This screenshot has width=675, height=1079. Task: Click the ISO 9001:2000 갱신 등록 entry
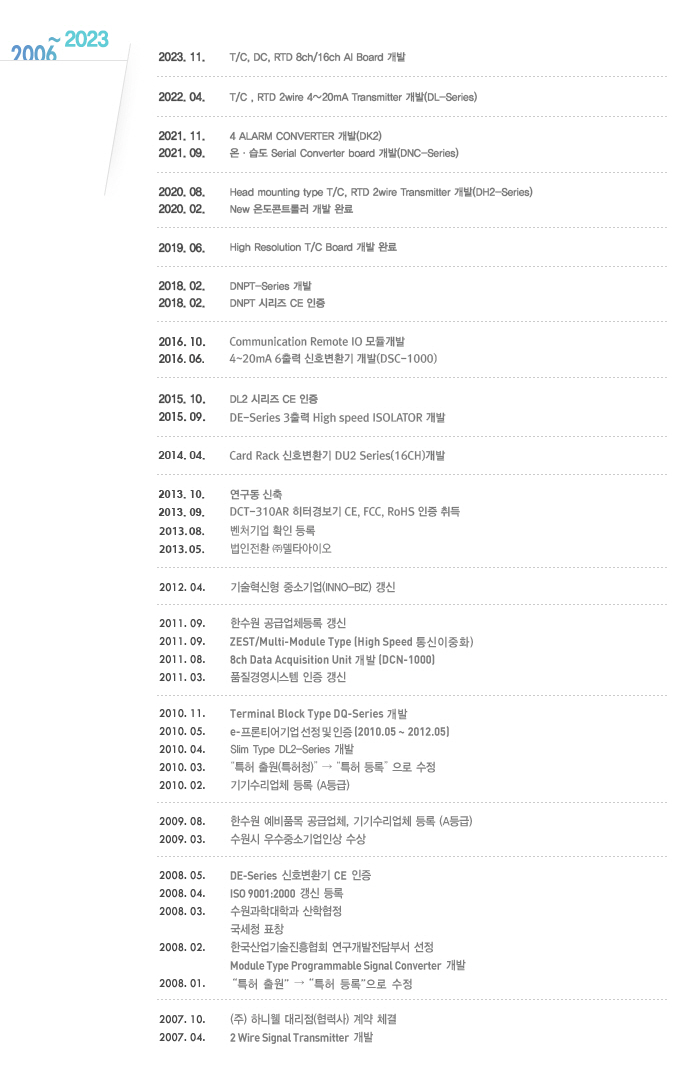(286, 893)
